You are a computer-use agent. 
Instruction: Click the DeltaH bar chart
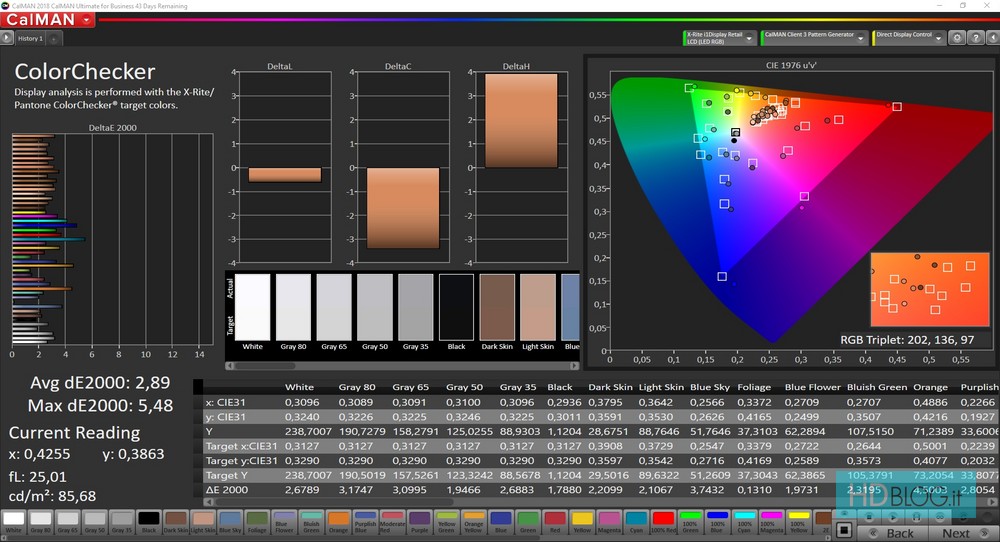click(x=520, y=167)
